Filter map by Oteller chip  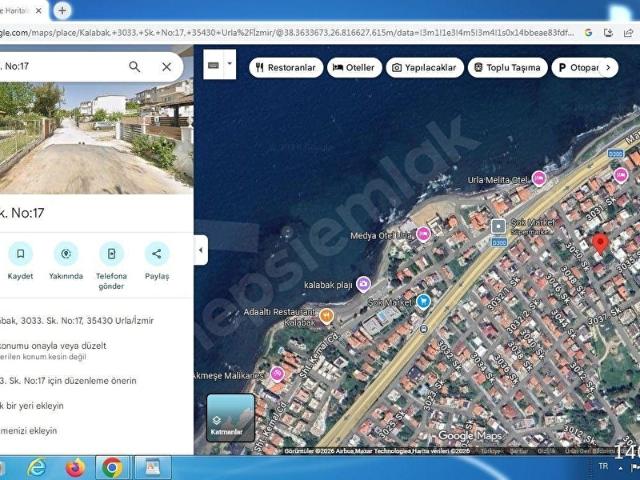coord(354,68)
